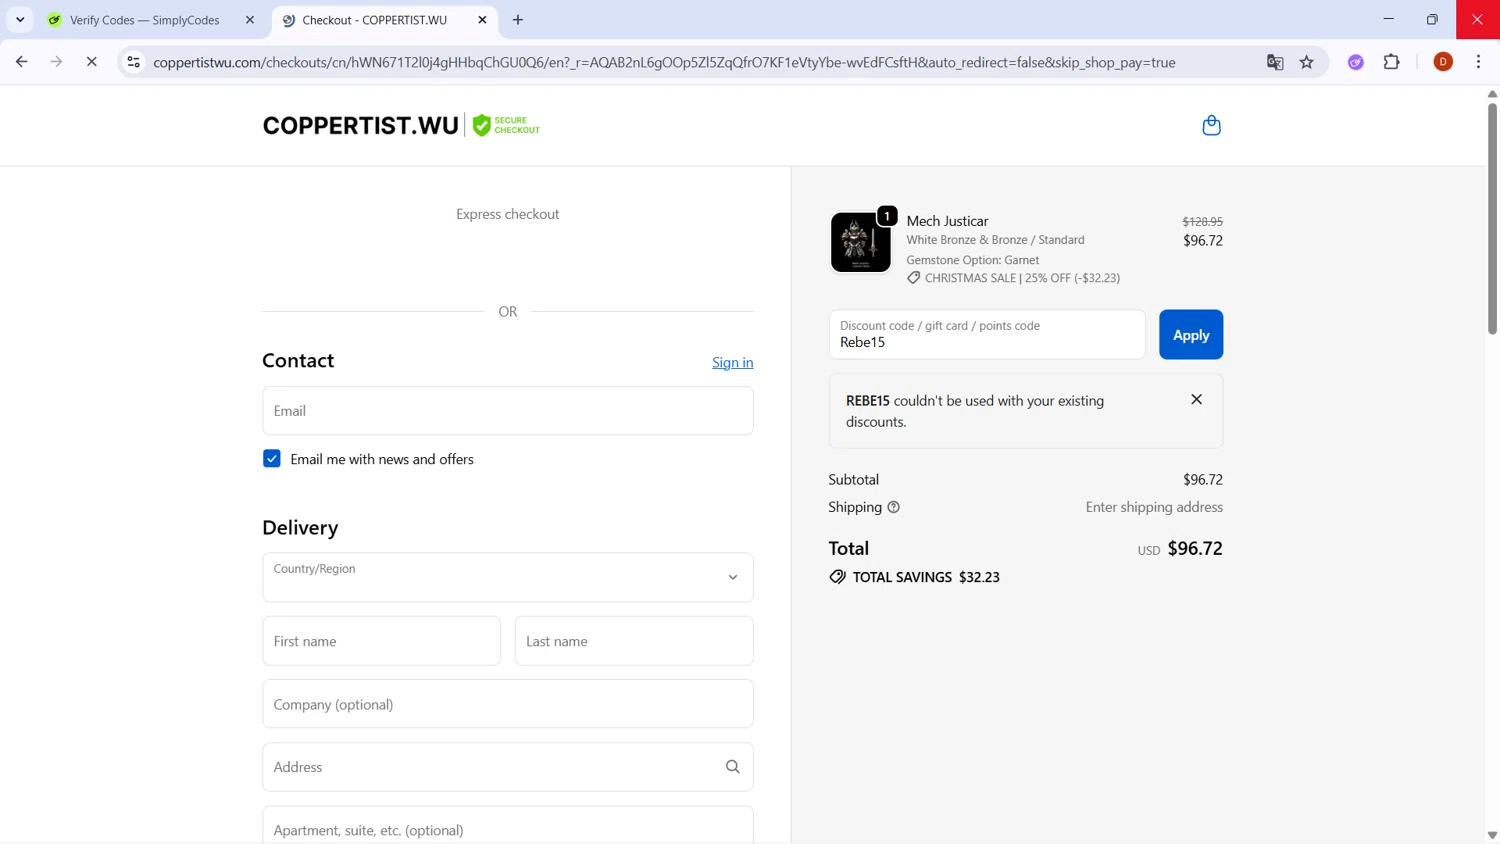
Task: Stop loading the page
Action: (91, 62)
